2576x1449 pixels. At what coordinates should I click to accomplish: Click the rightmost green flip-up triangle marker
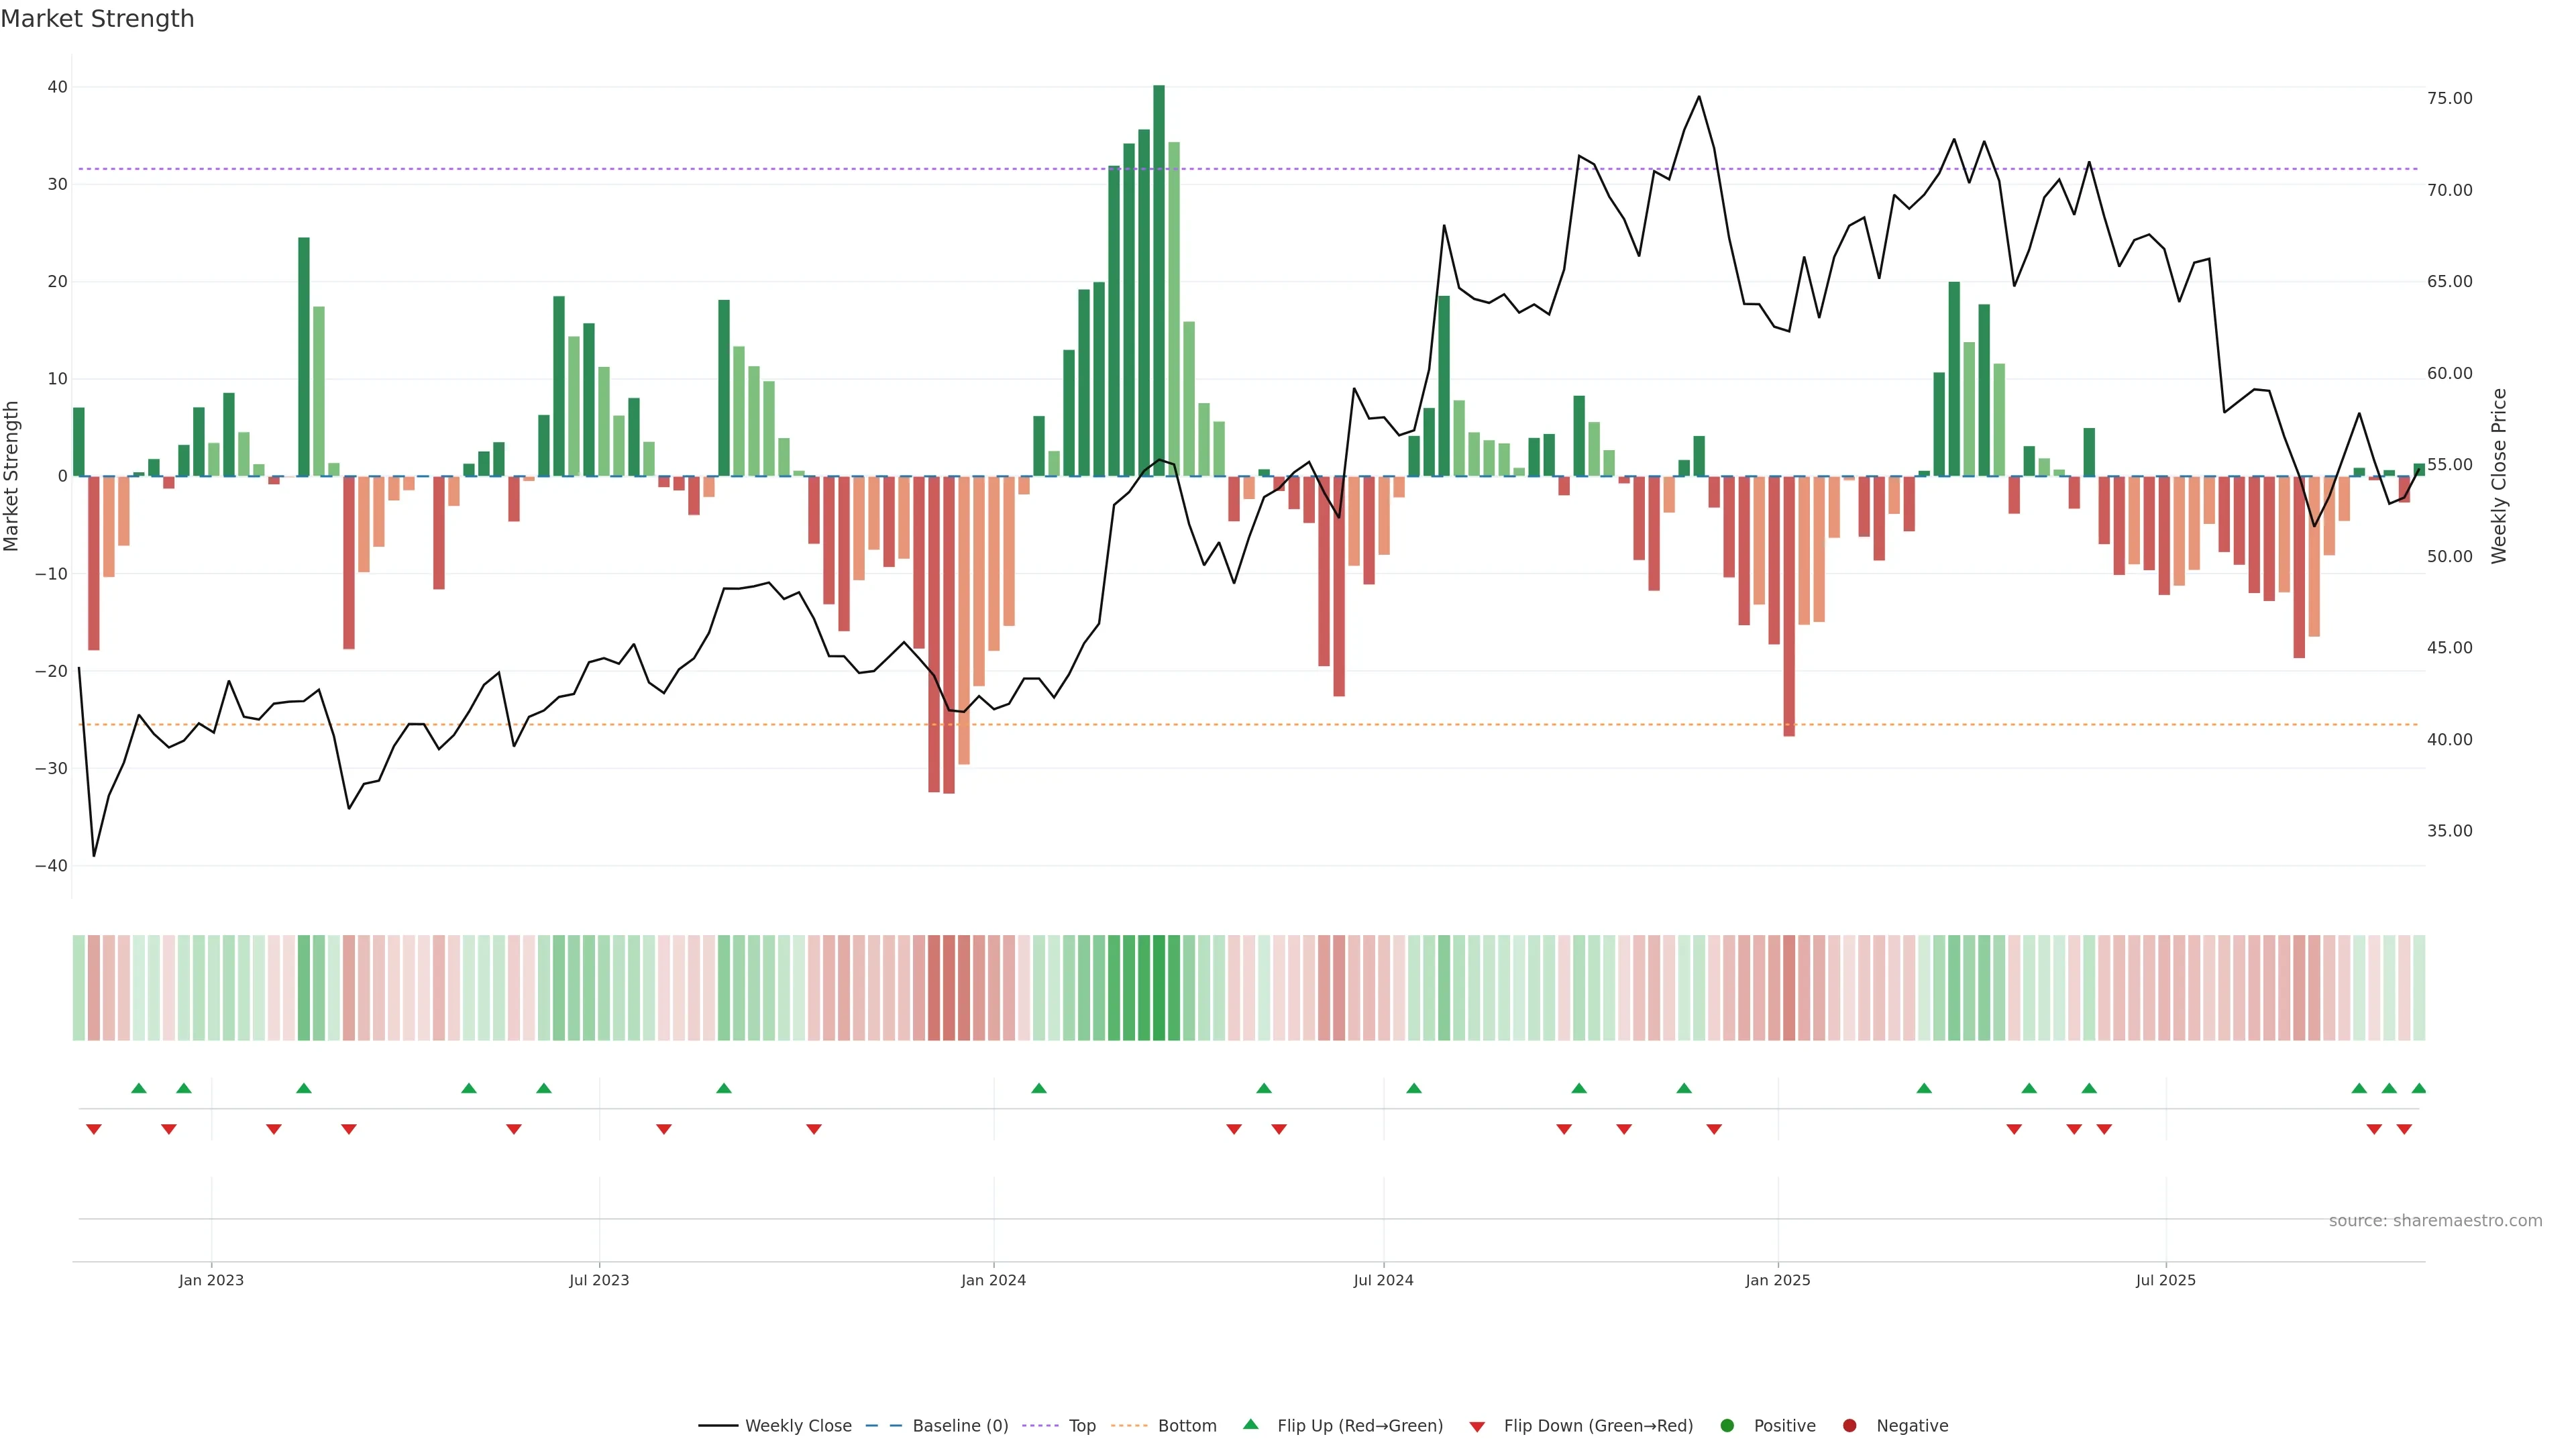click(2419, 1088)
